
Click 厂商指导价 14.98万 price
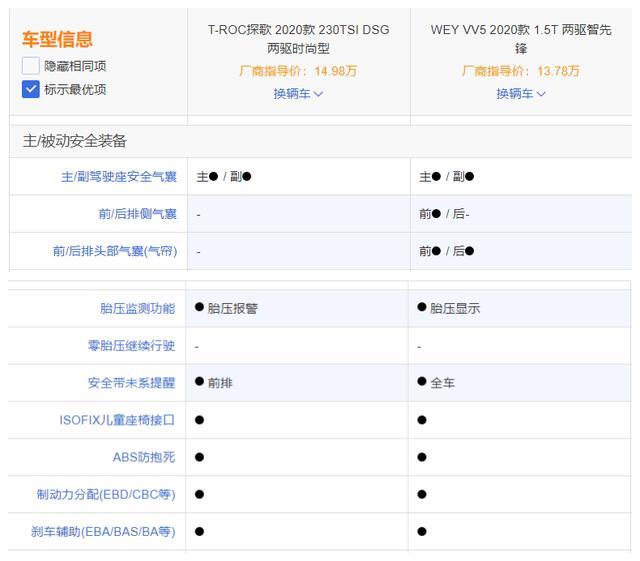coord(298,71)
